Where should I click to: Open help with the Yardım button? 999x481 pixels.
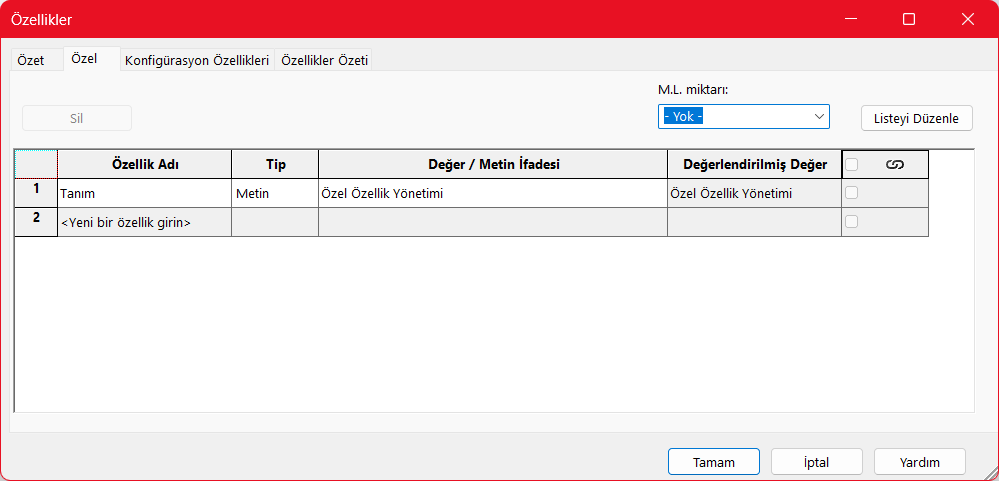(x=920, y=462)
